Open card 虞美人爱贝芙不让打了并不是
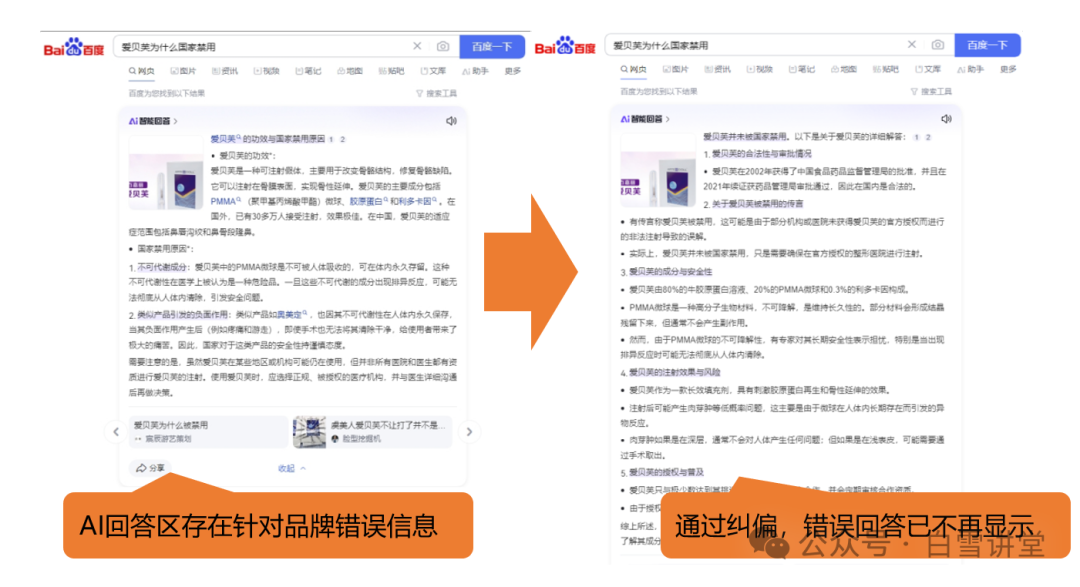 (x=373, y=431)
